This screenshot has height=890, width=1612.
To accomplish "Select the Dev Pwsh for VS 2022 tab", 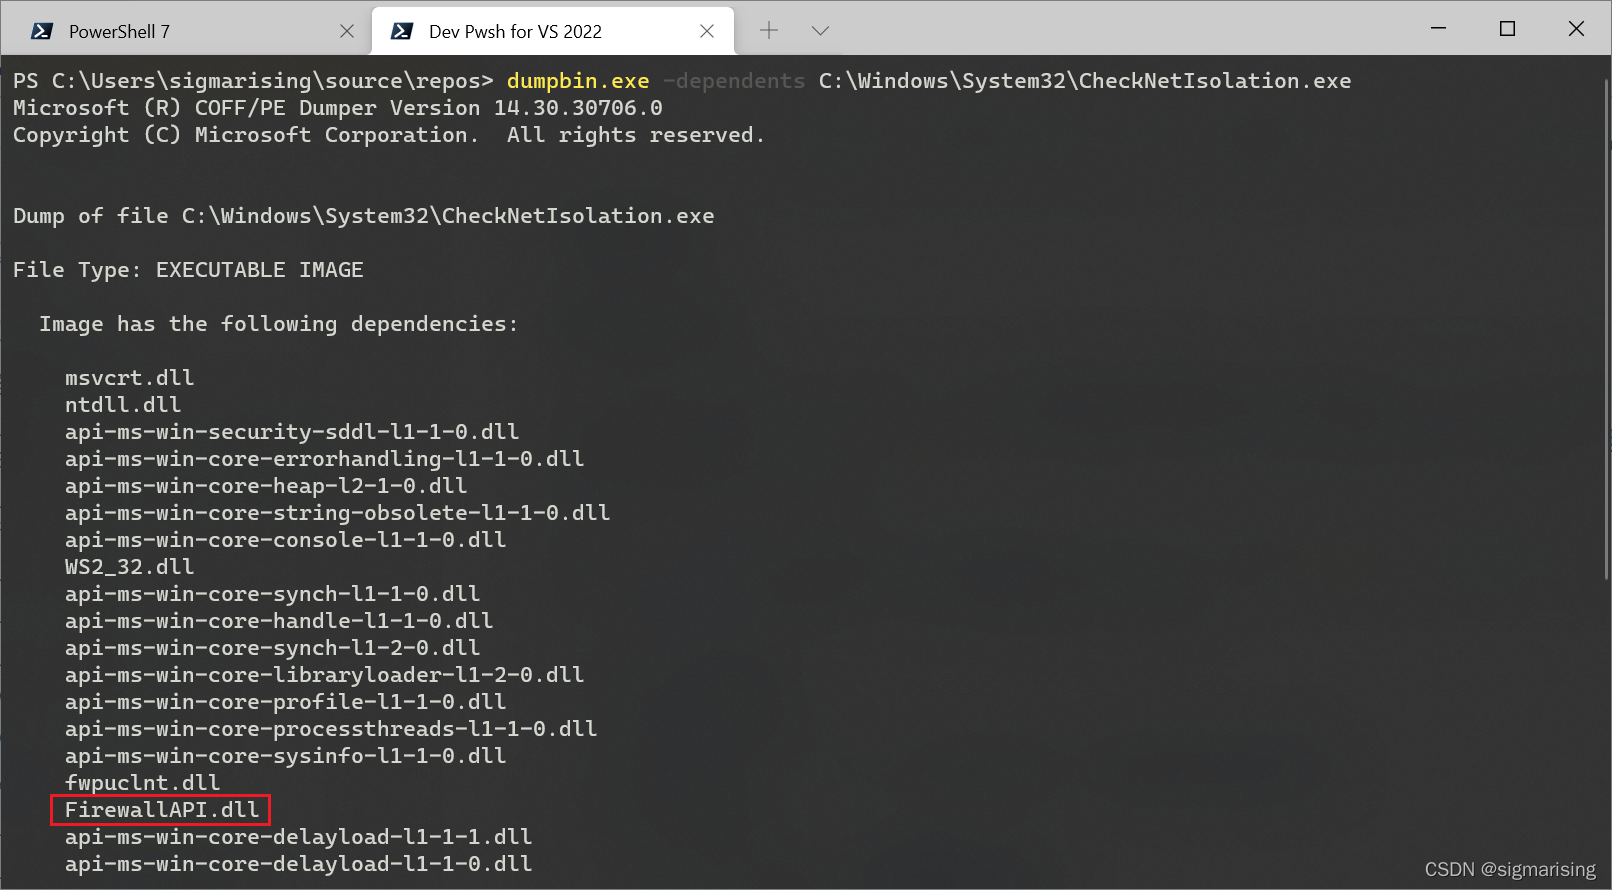I will (552, 30).
